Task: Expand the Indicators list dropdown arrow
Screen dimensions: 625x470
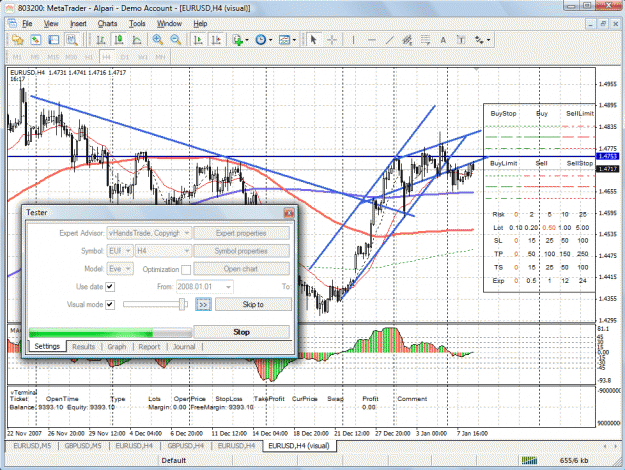Action: coord(247,40)
